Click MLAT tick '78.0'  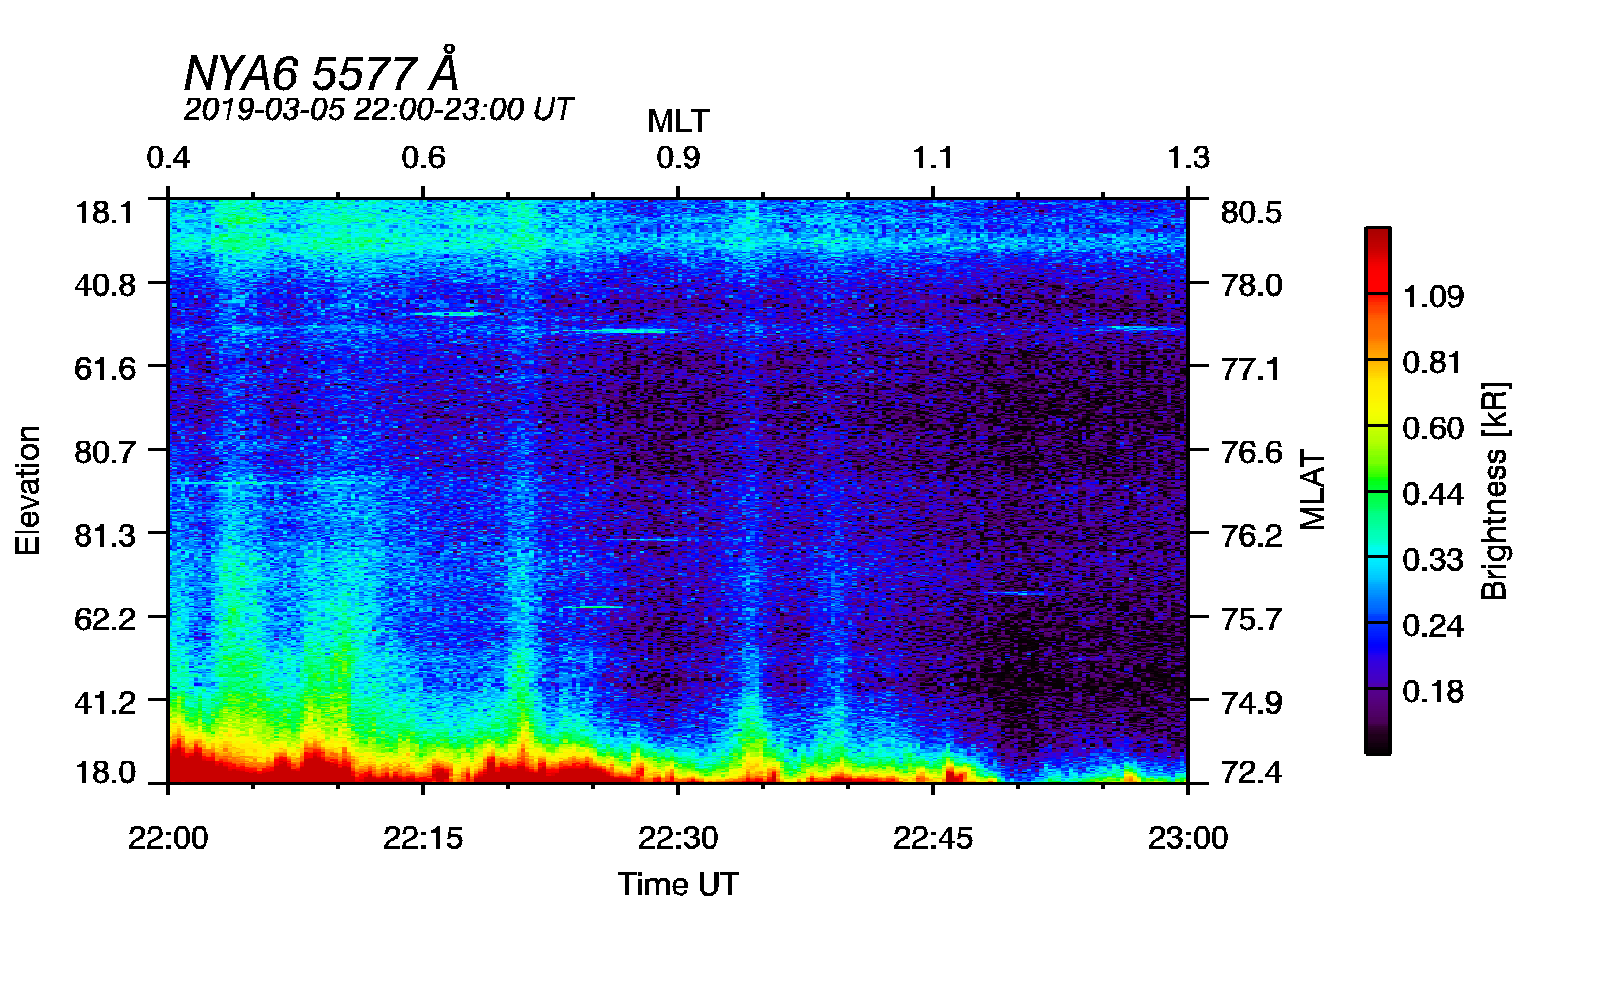click(x=1251, y=285)
